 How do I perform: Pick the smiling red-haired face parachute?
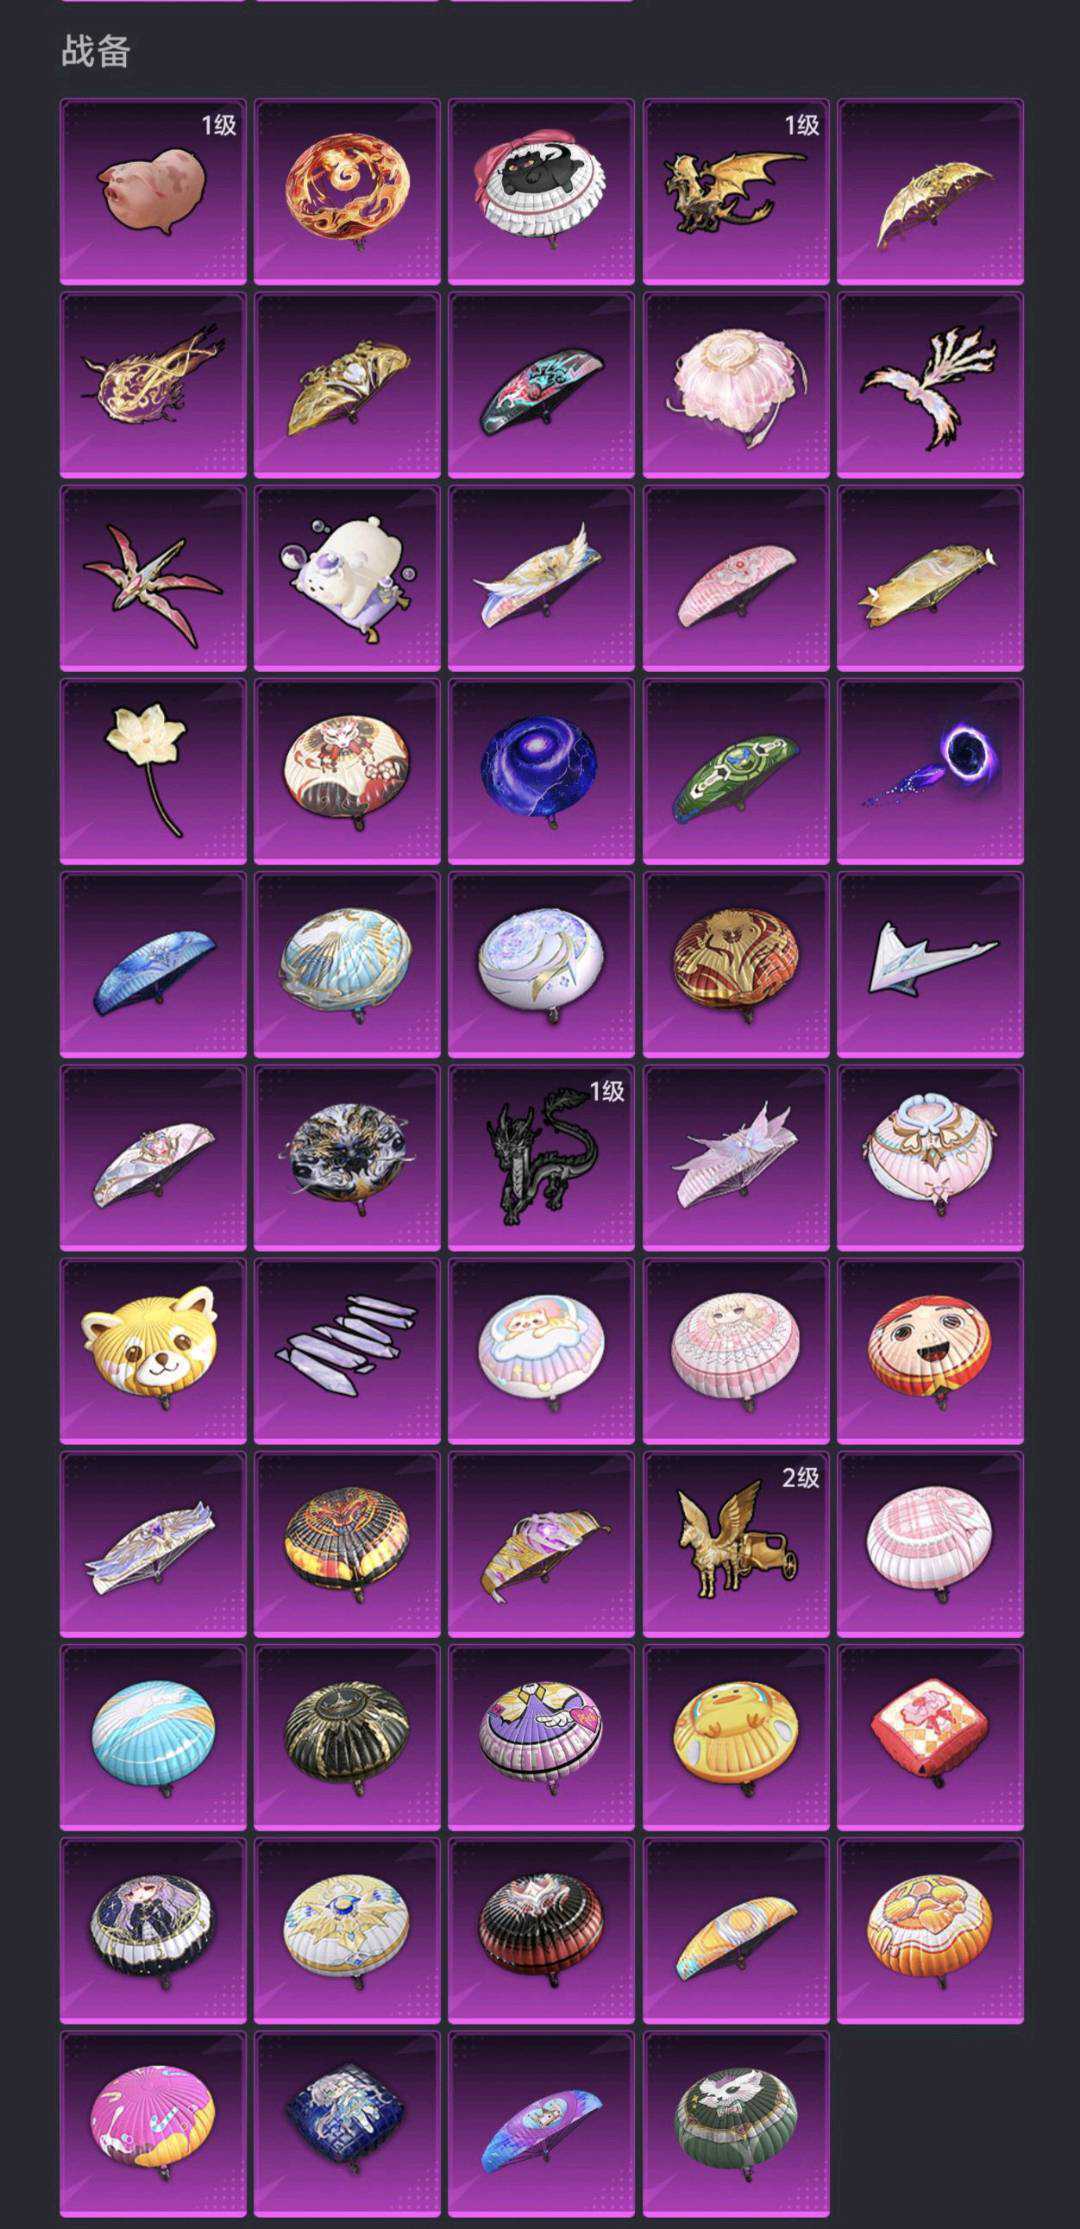coord(930,1351)
